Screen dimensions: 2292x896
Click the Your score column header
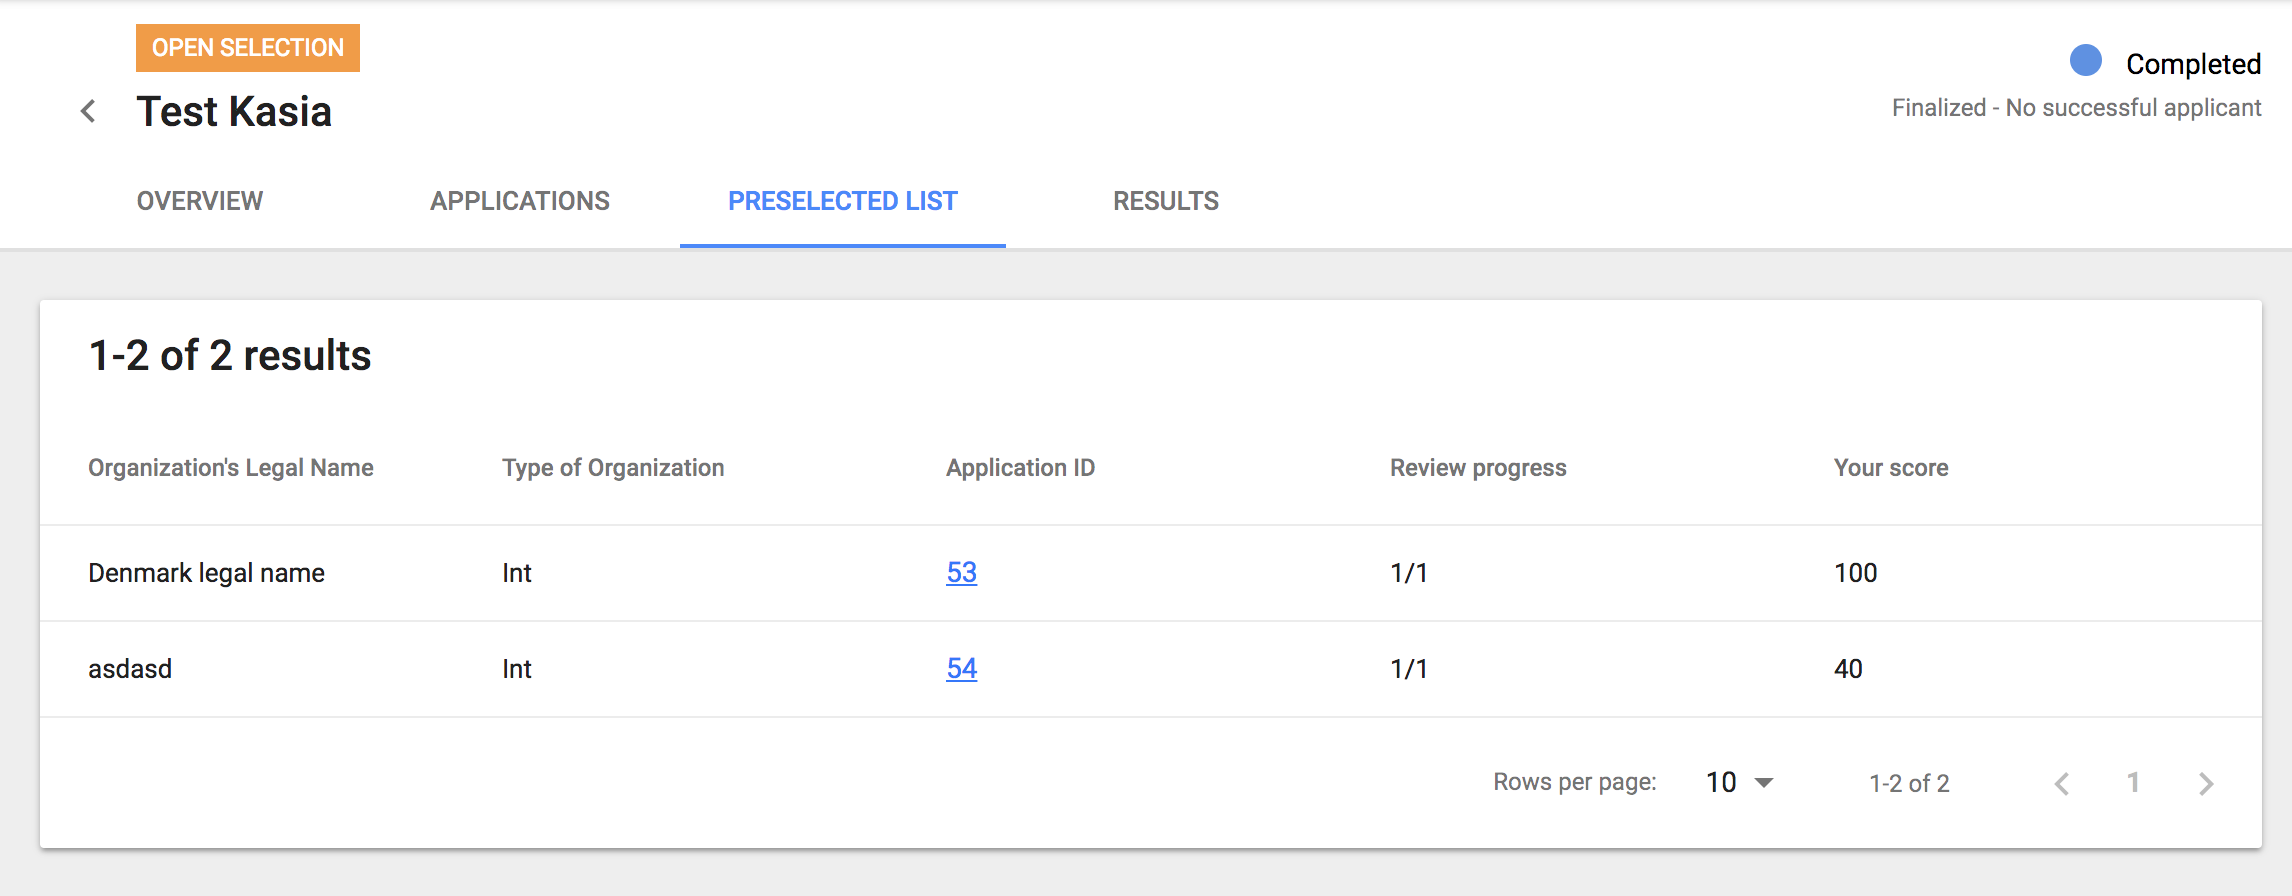point(1891,468)
